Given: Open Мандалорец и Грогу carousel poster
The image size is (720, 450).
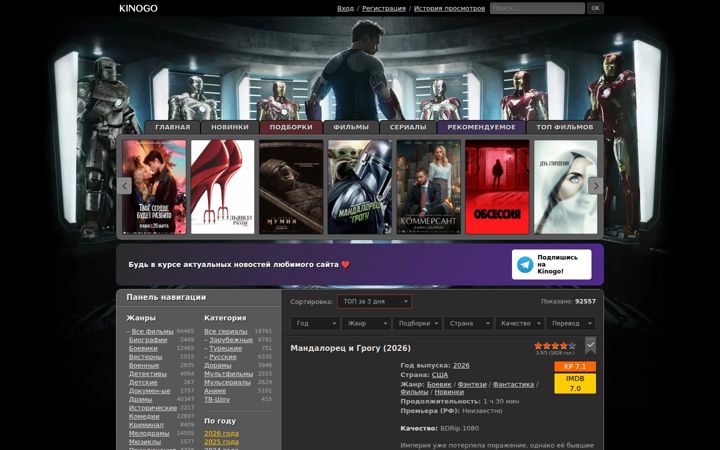Looking at the screenshot, I should click(360, 187).
